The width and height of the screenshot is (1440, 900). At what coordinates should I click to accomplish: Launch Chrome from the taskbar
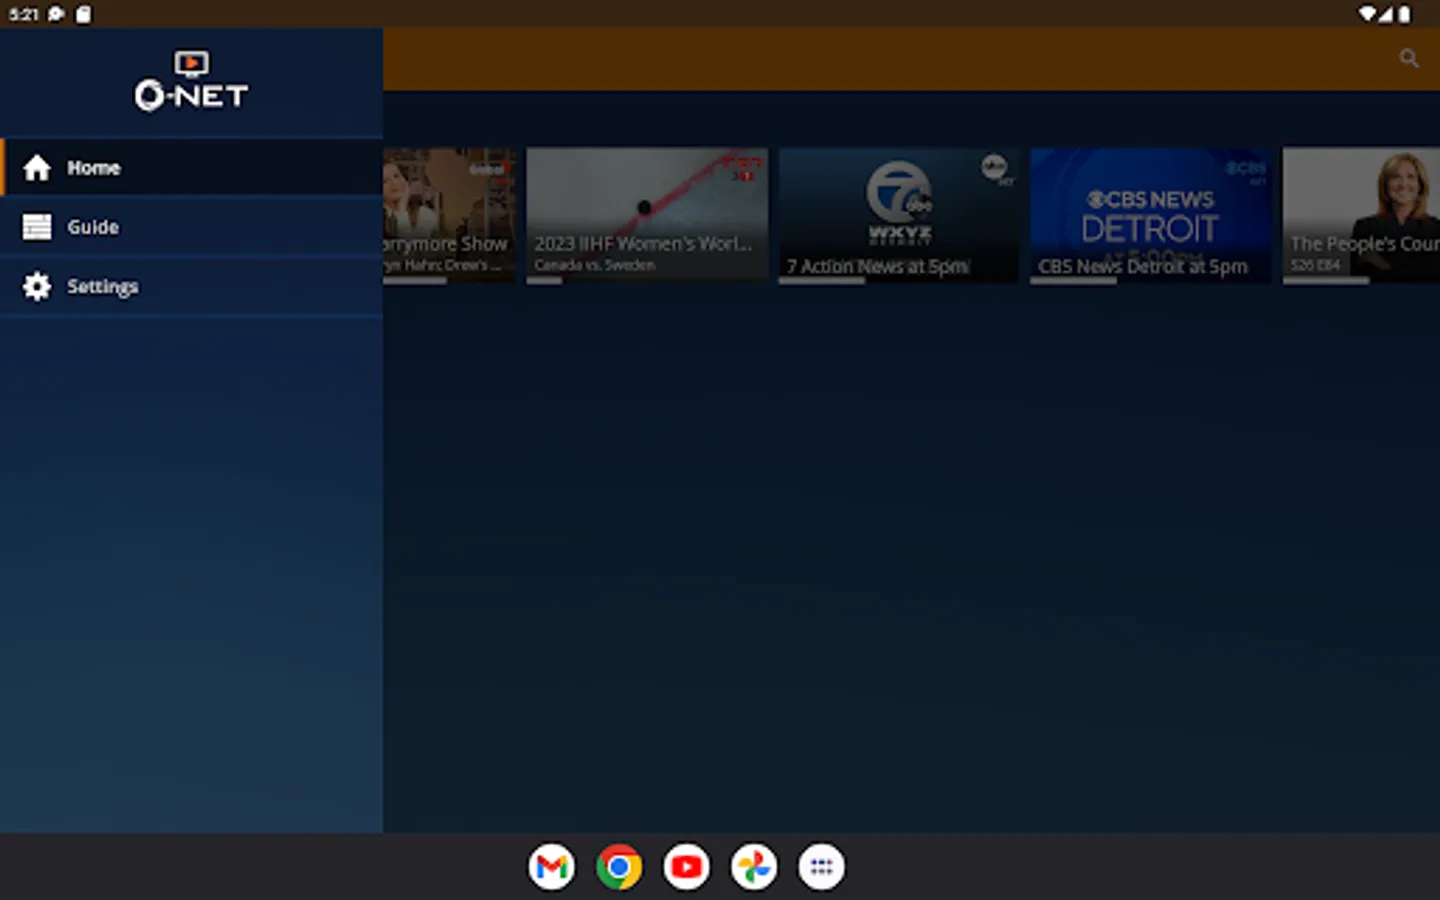pyautogui.click(x=619, y=867)
